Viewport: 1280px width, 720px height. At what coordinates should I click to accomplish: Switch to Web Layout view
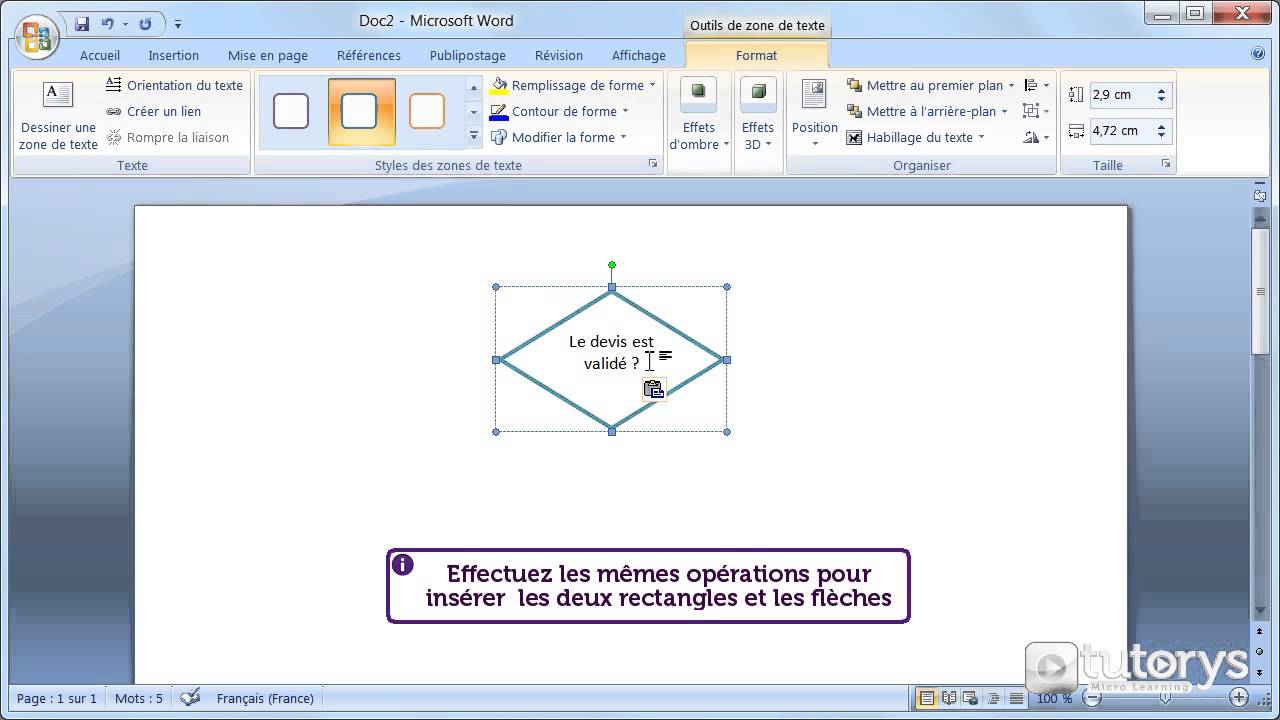click(x=971, y=698)
